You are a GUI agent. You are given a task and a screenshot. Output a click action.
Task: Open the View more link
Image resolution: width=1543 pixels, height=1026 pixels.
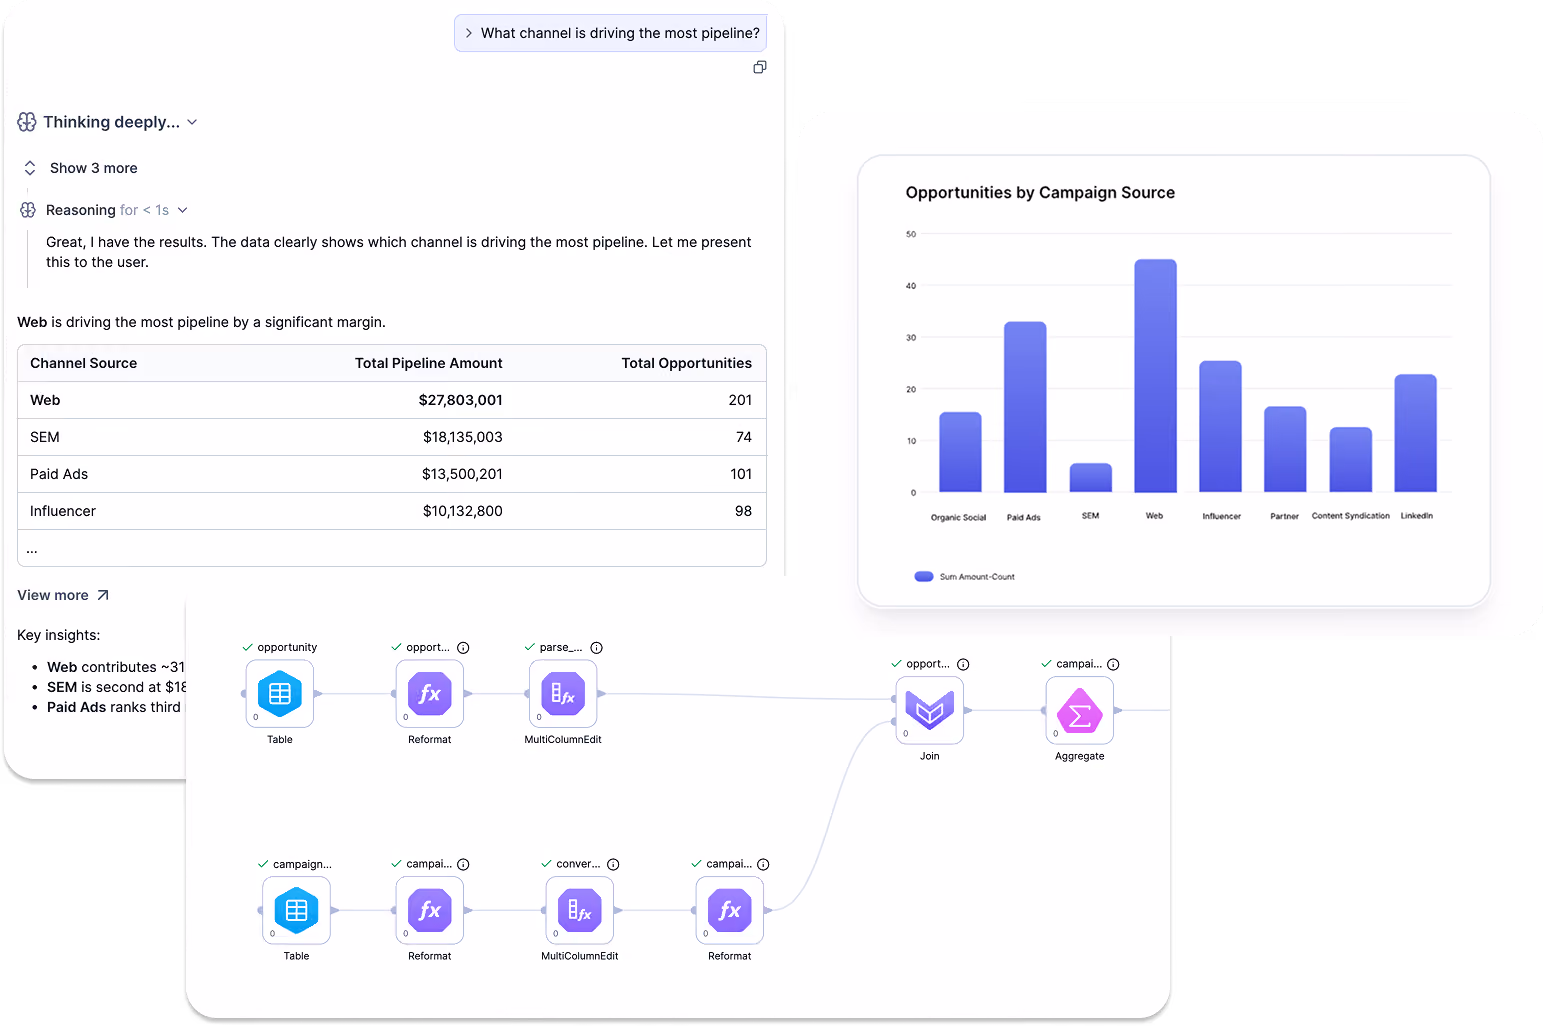click(x=63, y=595)
